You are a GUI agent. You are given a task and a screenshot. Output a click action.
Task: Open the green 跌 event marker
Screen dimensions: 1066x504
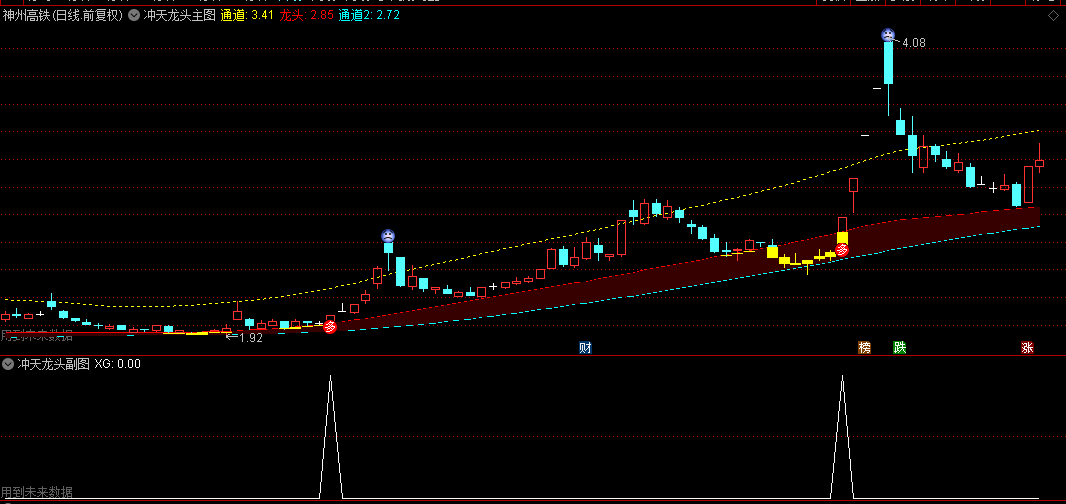click(899, 348)
